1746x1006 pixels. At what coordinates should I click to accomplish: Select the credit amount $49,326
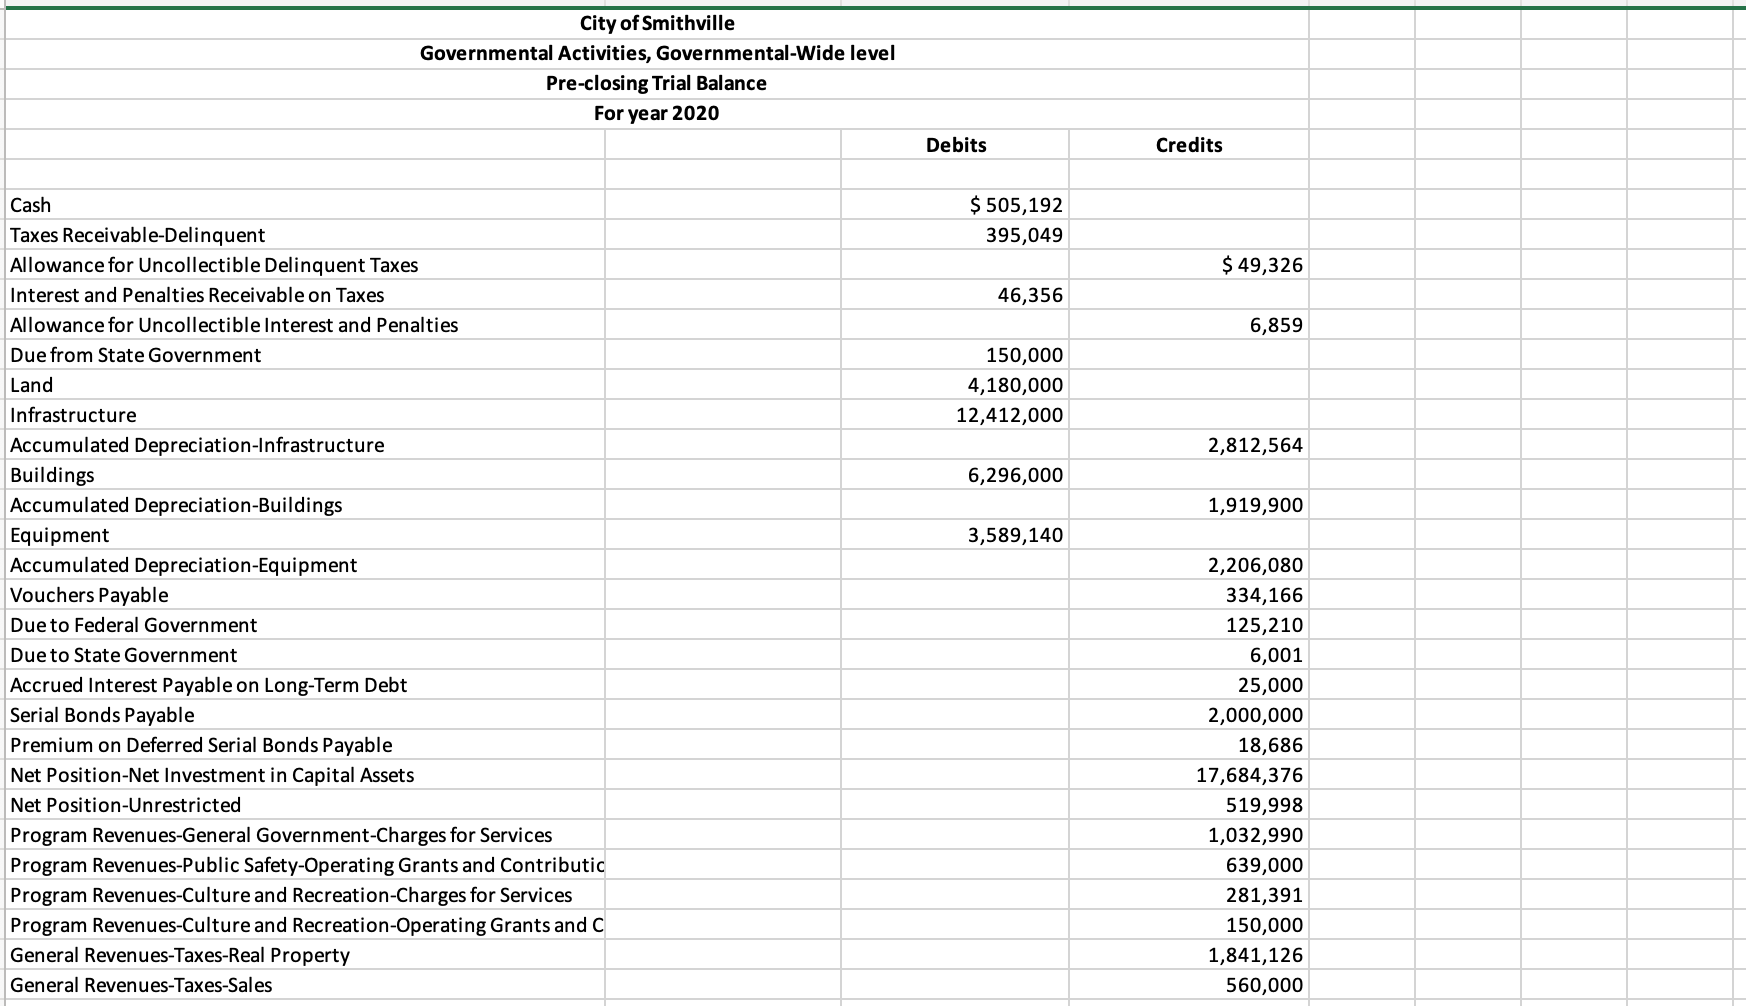(x=1263, y=265)
